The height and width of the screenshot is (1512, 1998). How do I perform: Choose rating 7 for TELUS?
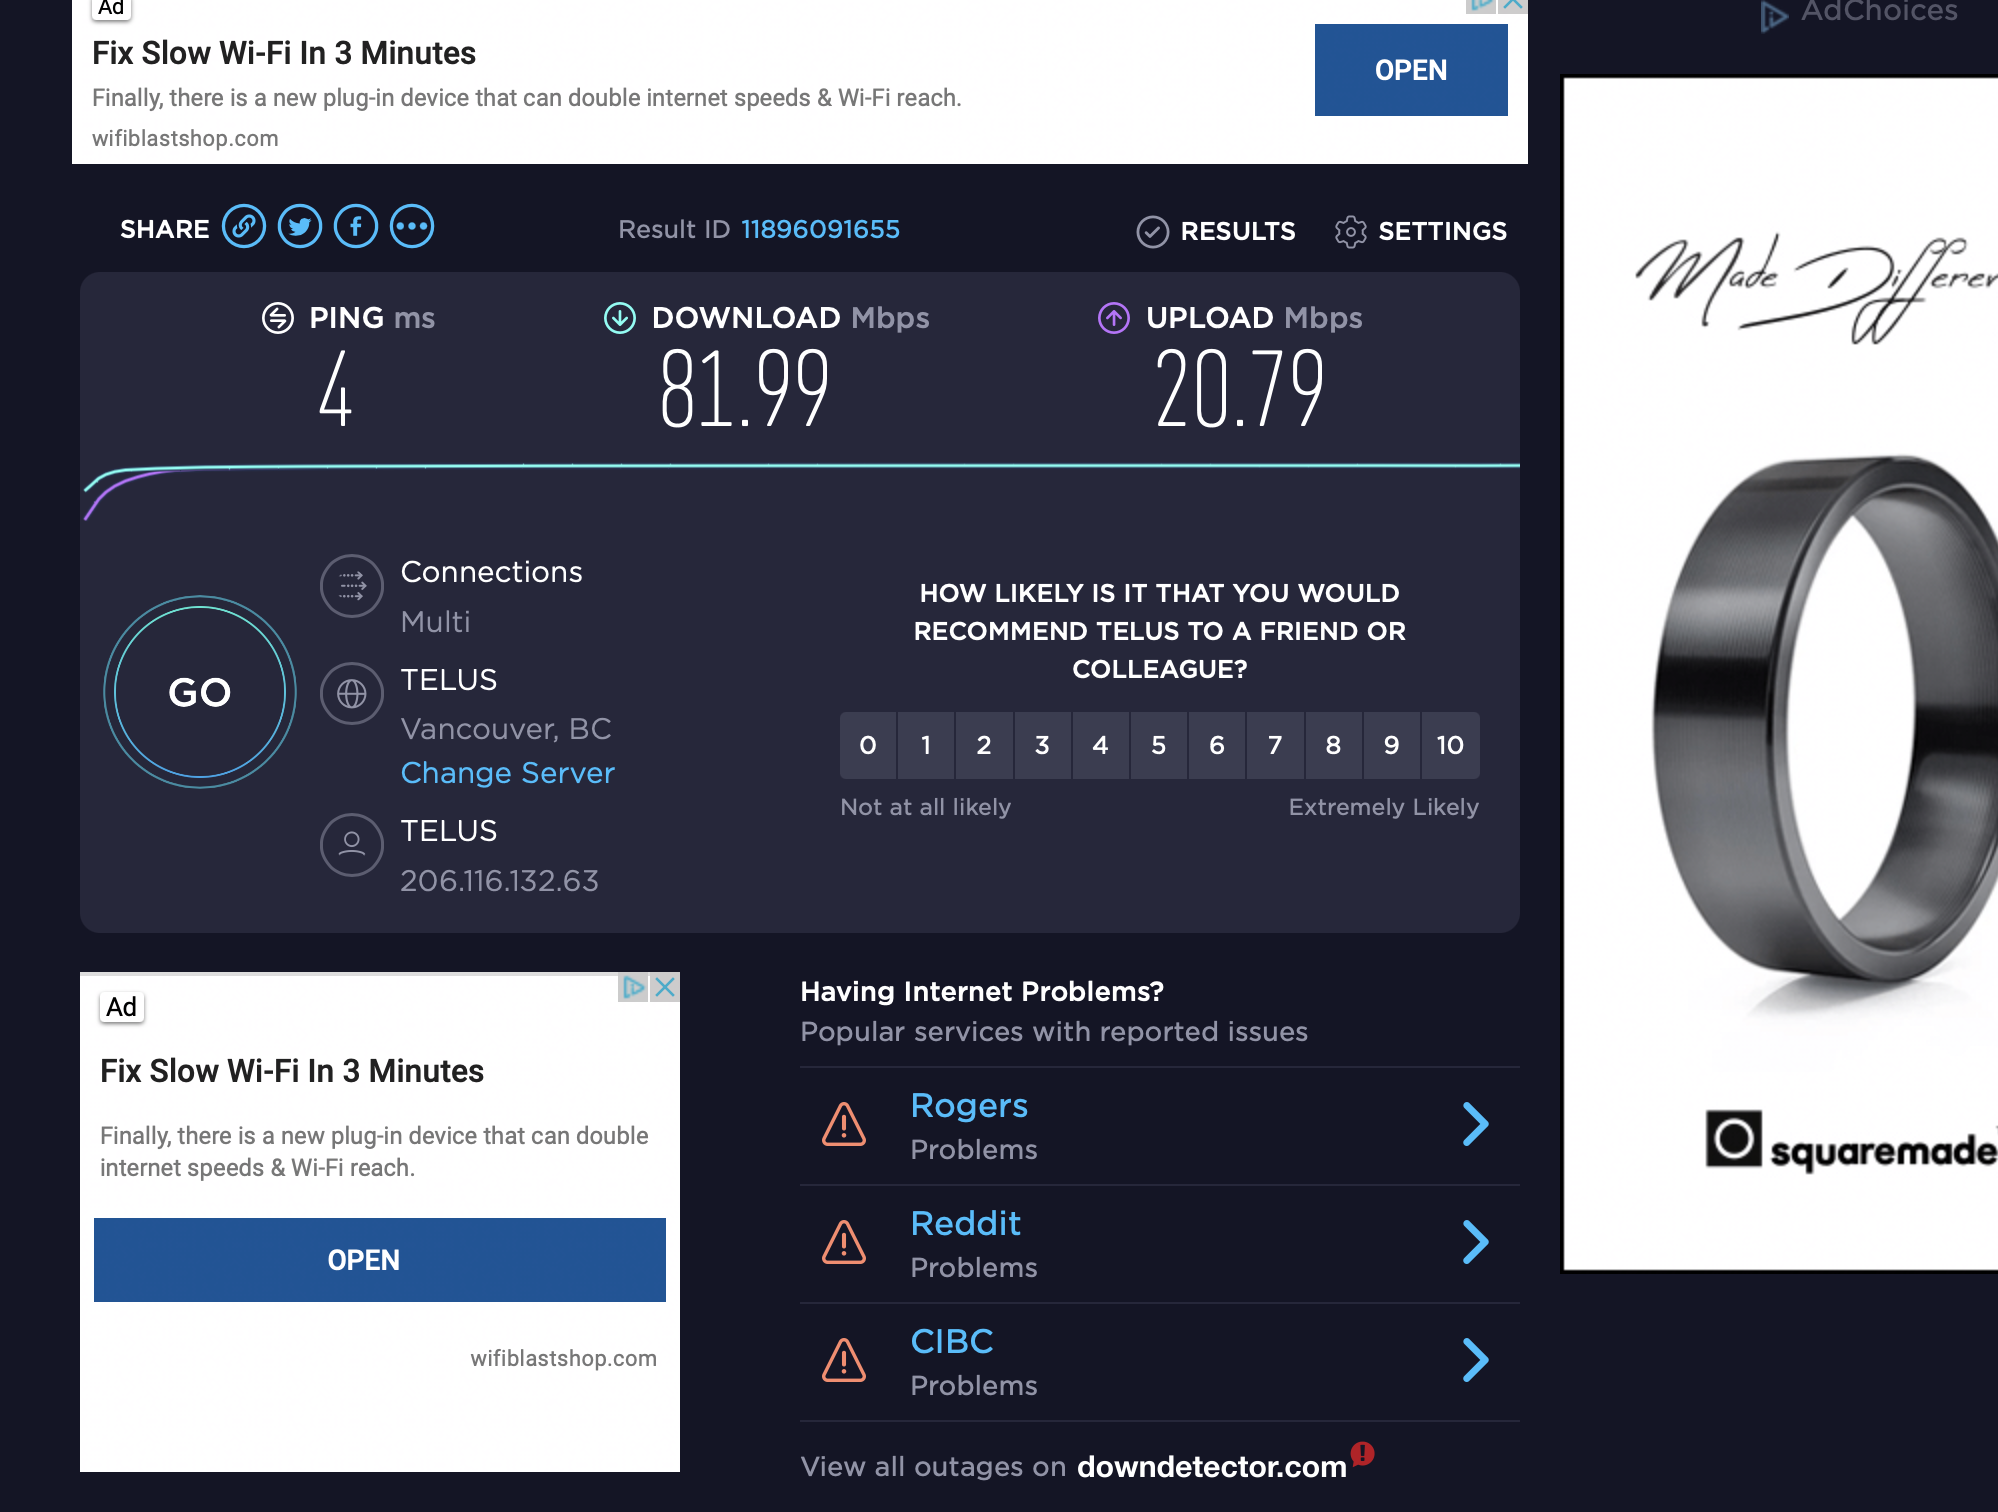click(x=1275, y=745)
